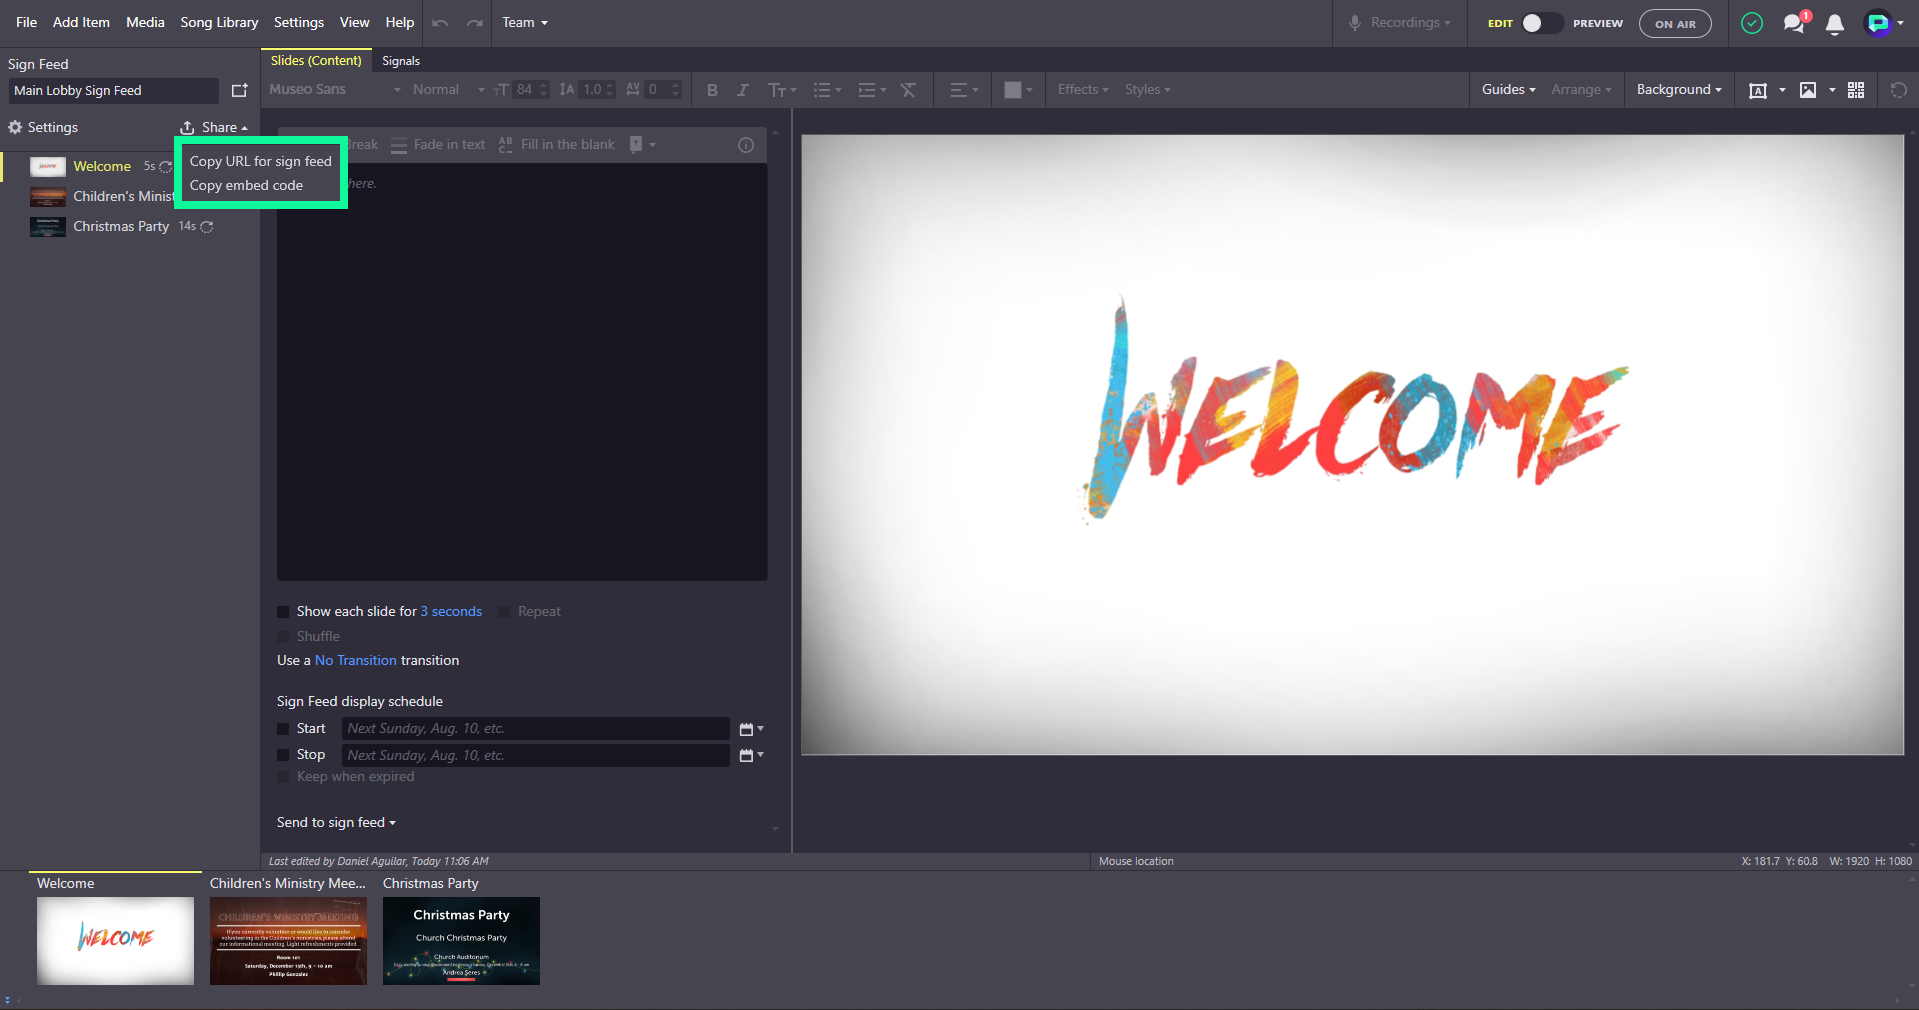Select the Christmas Party slide thumbnail

click(x=461, y=941)
